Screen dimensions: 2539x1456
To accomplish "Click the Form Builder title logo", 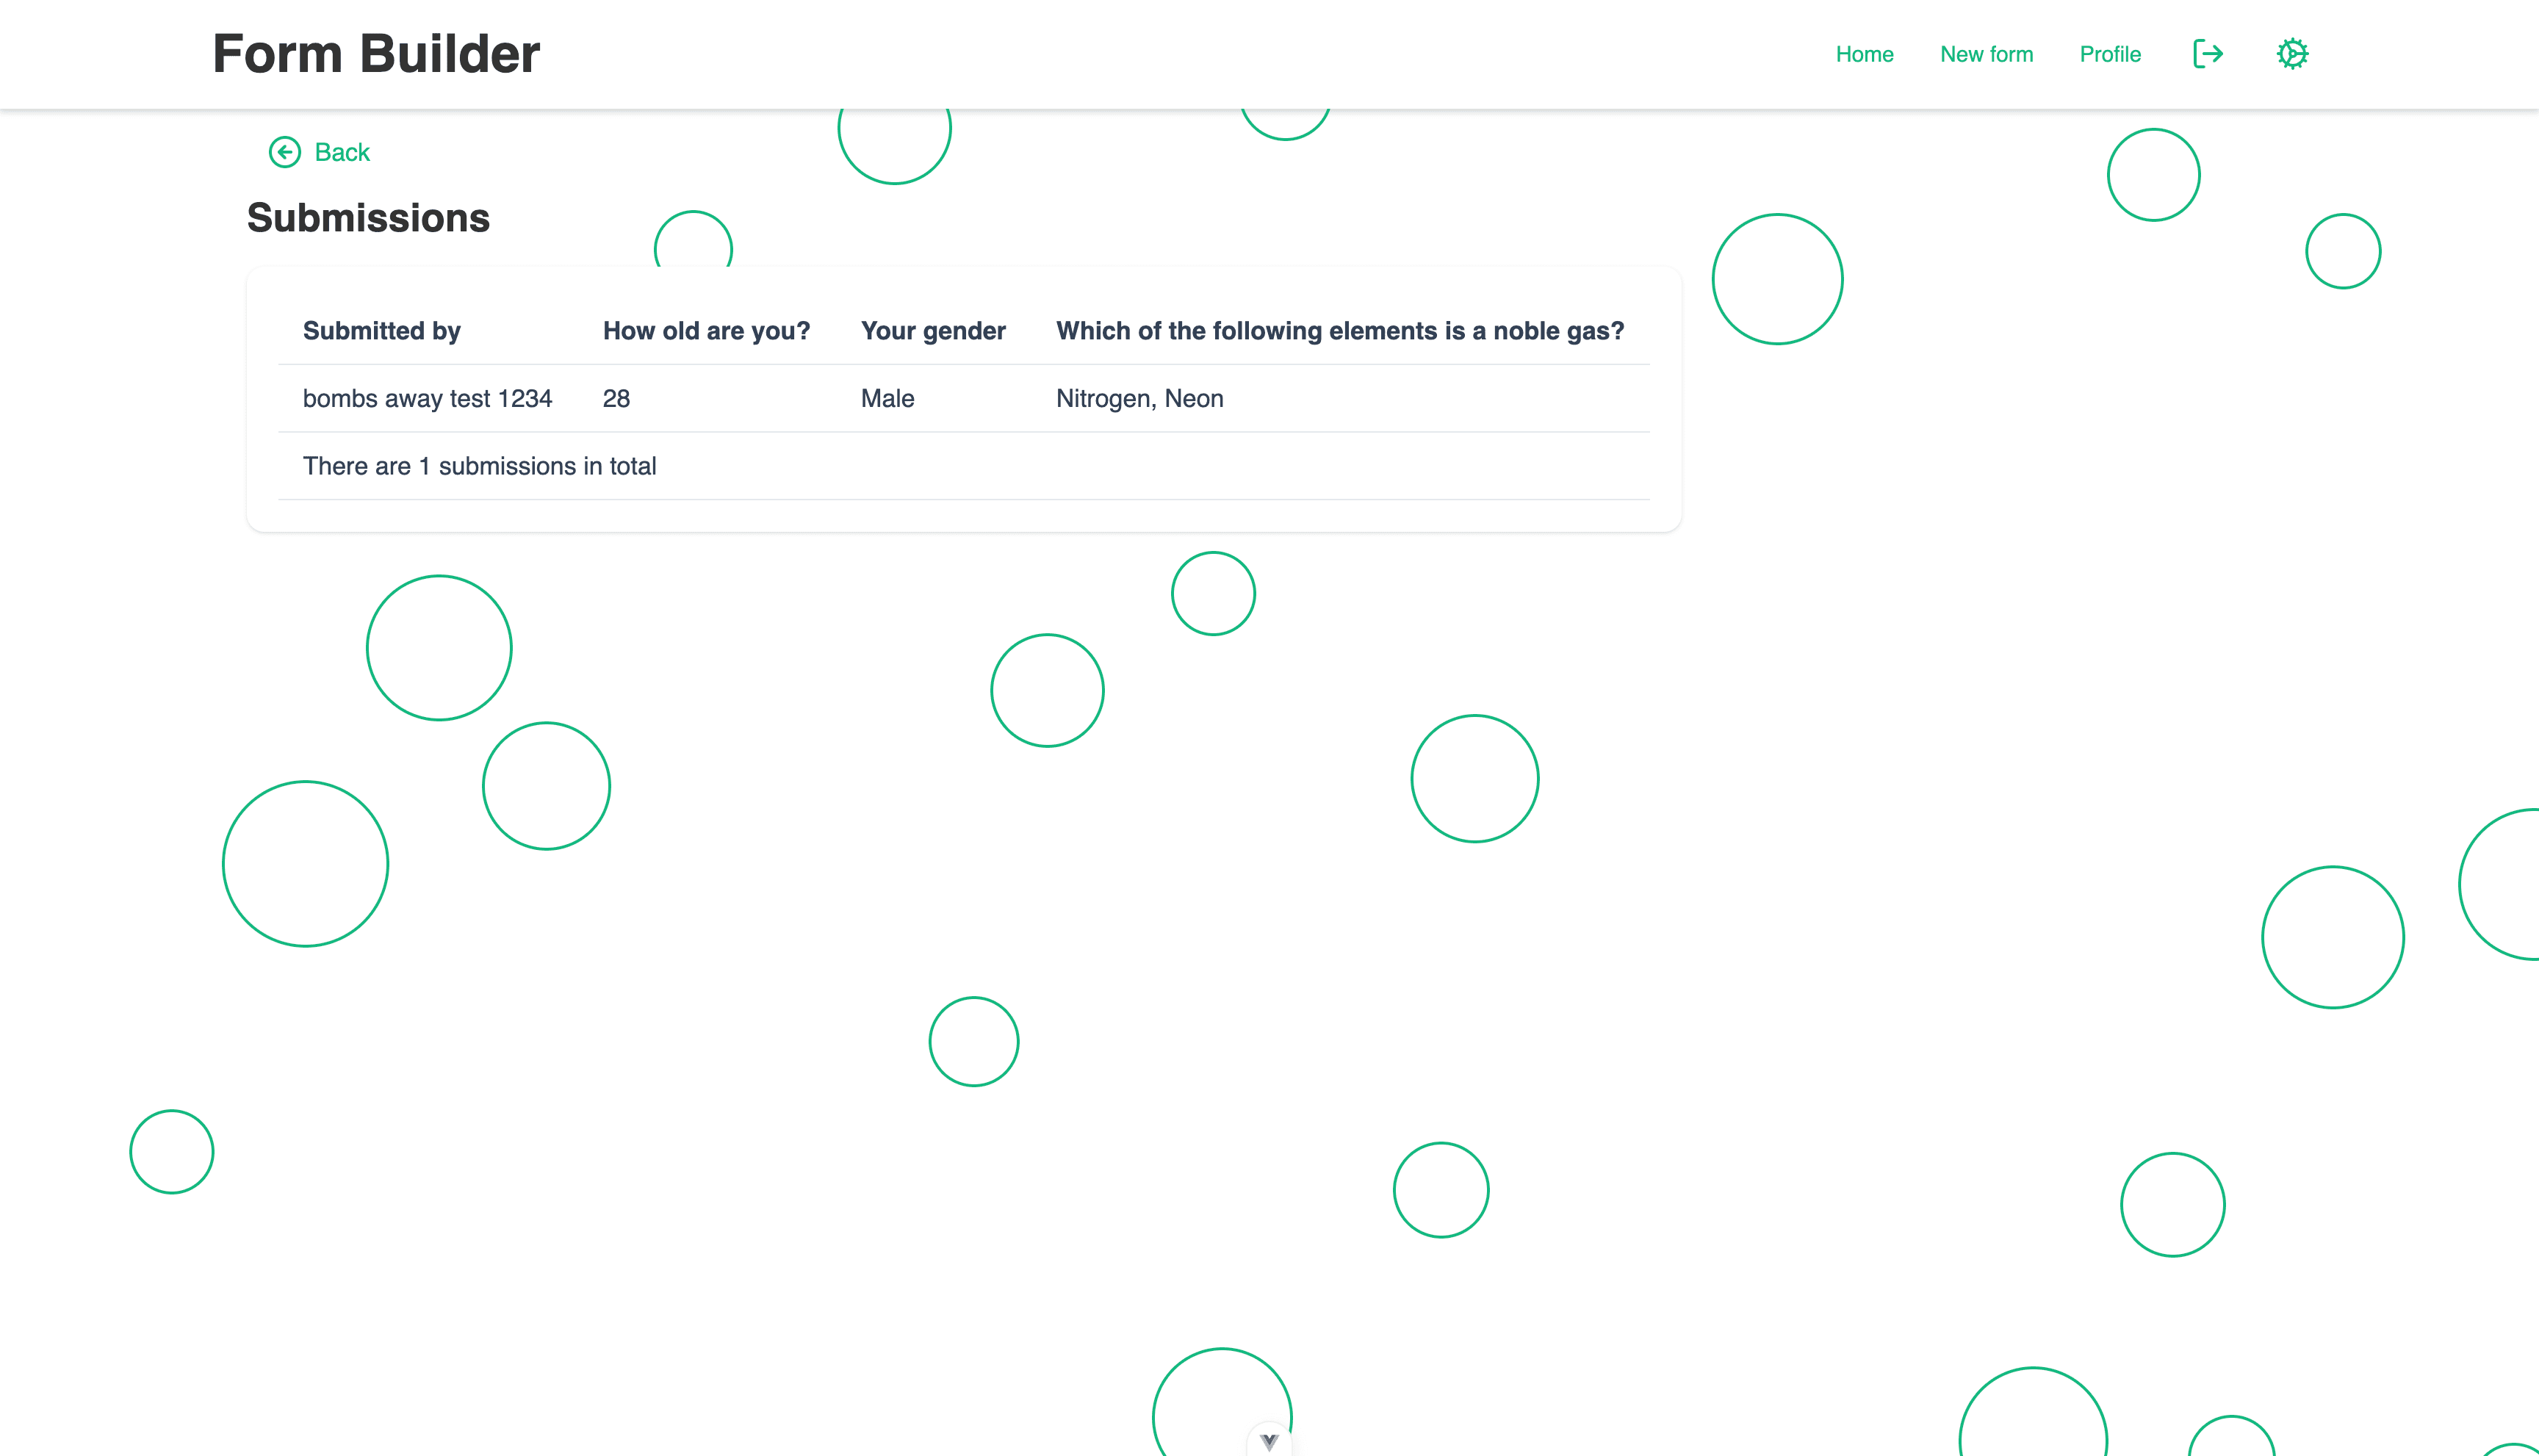I will click(376, 54).
